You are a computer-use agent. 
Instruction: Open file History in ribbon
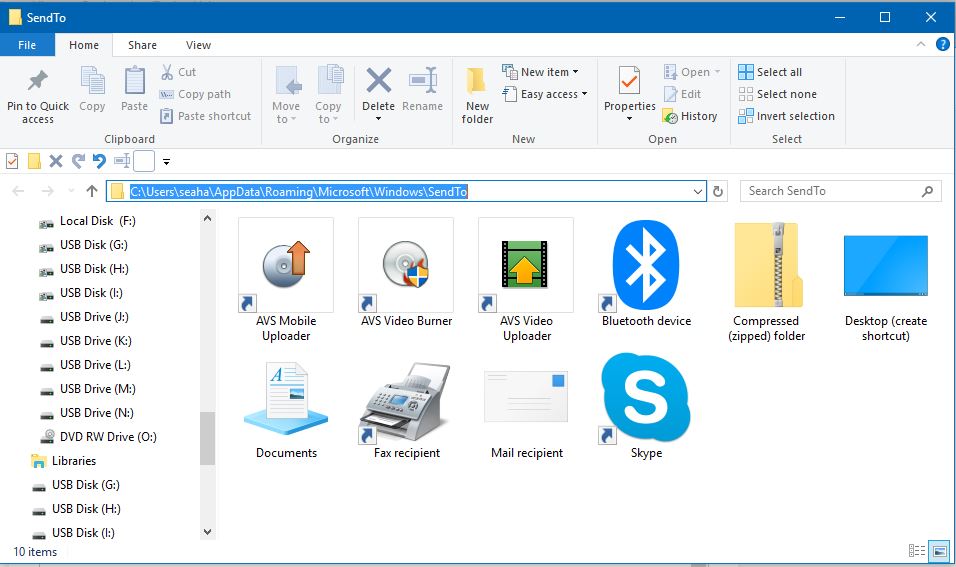pos(690,116)
